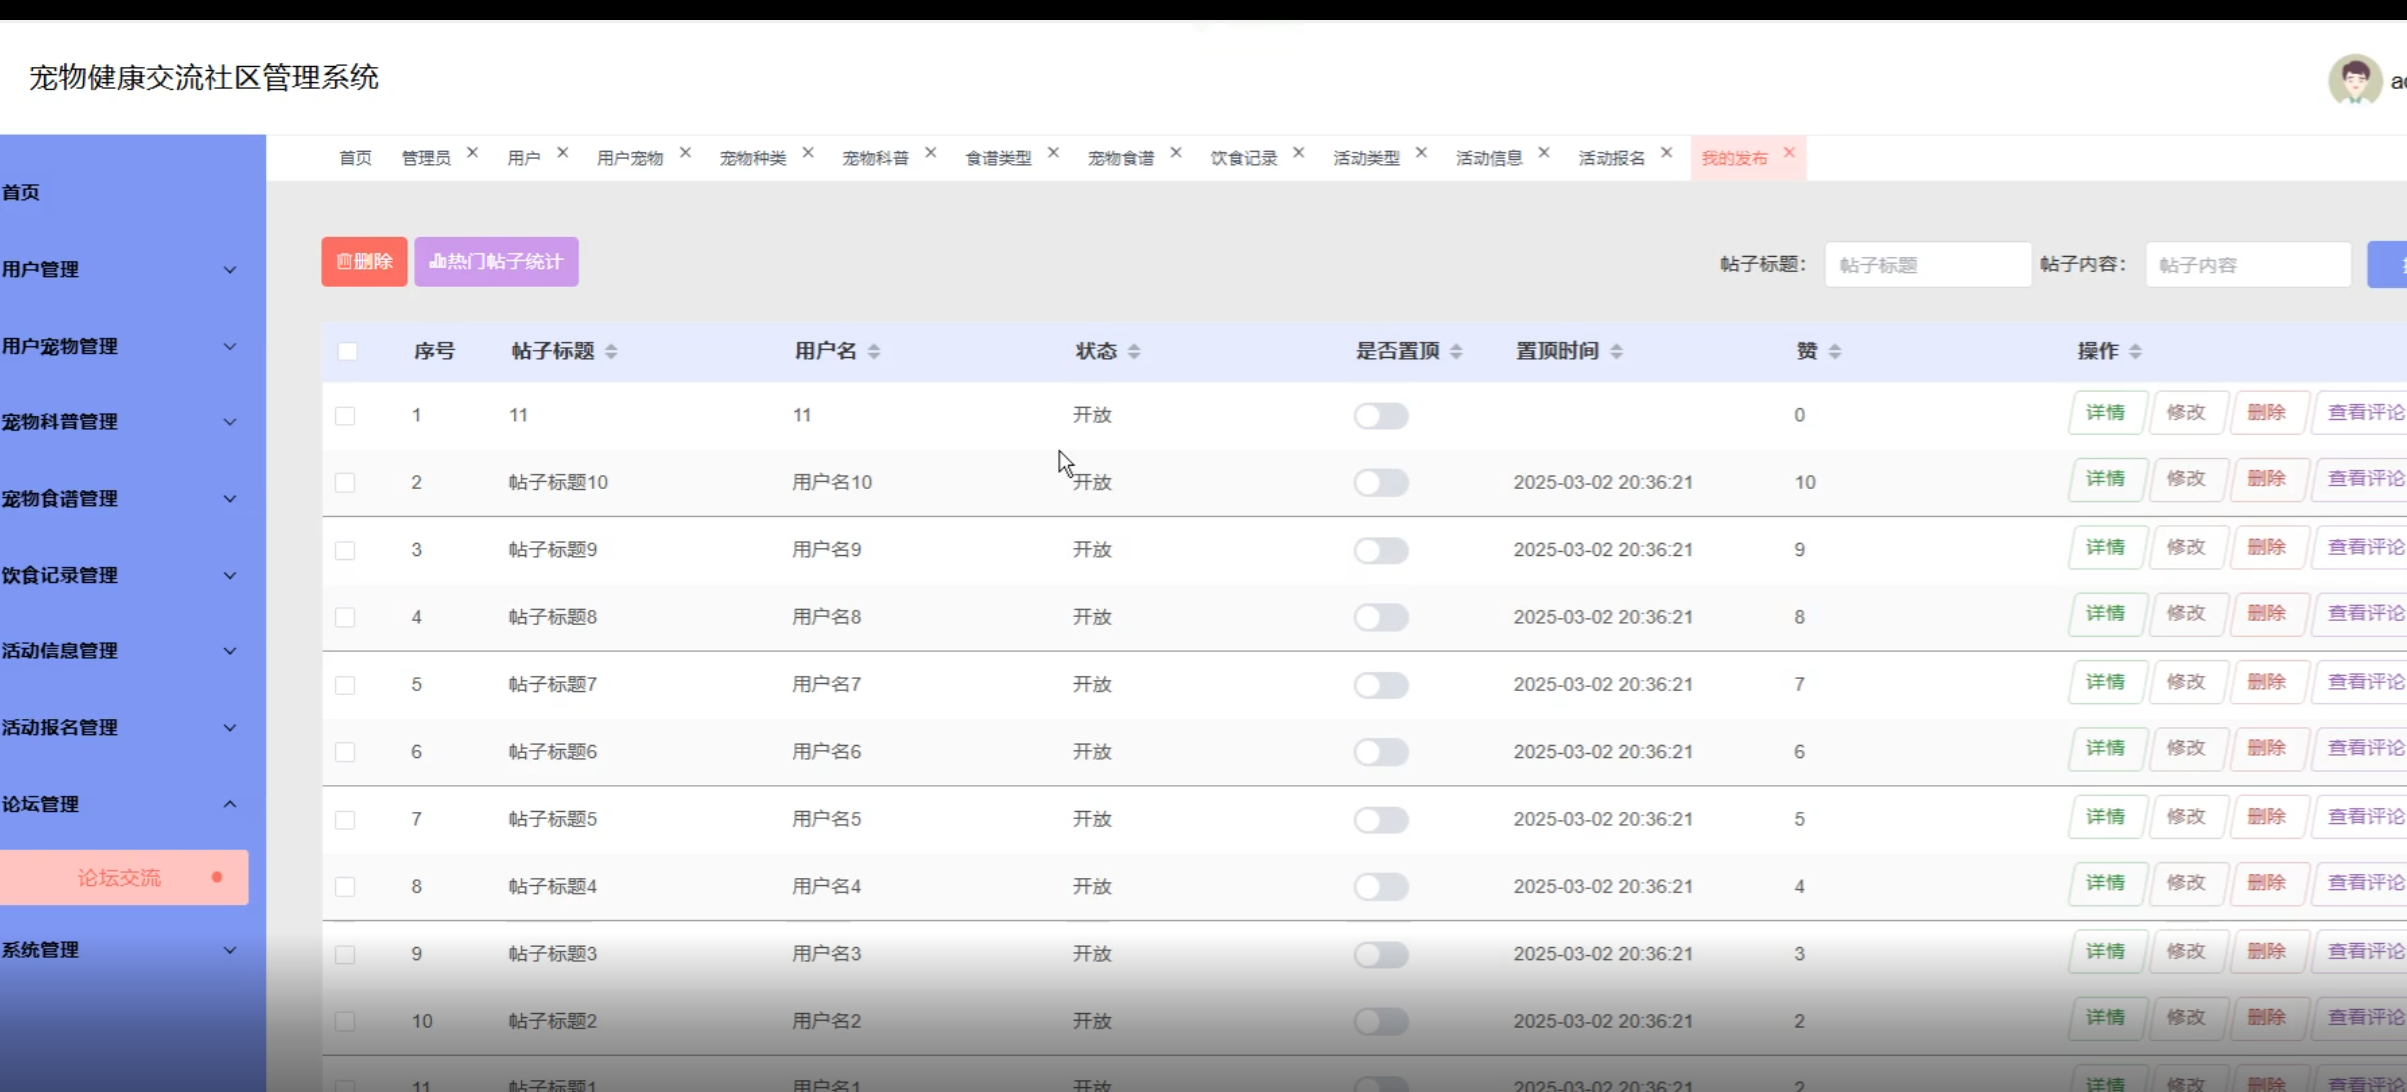Sort by 赞 column arrows
The height and width of the screenshot is (1092, 2407).
1834,351
